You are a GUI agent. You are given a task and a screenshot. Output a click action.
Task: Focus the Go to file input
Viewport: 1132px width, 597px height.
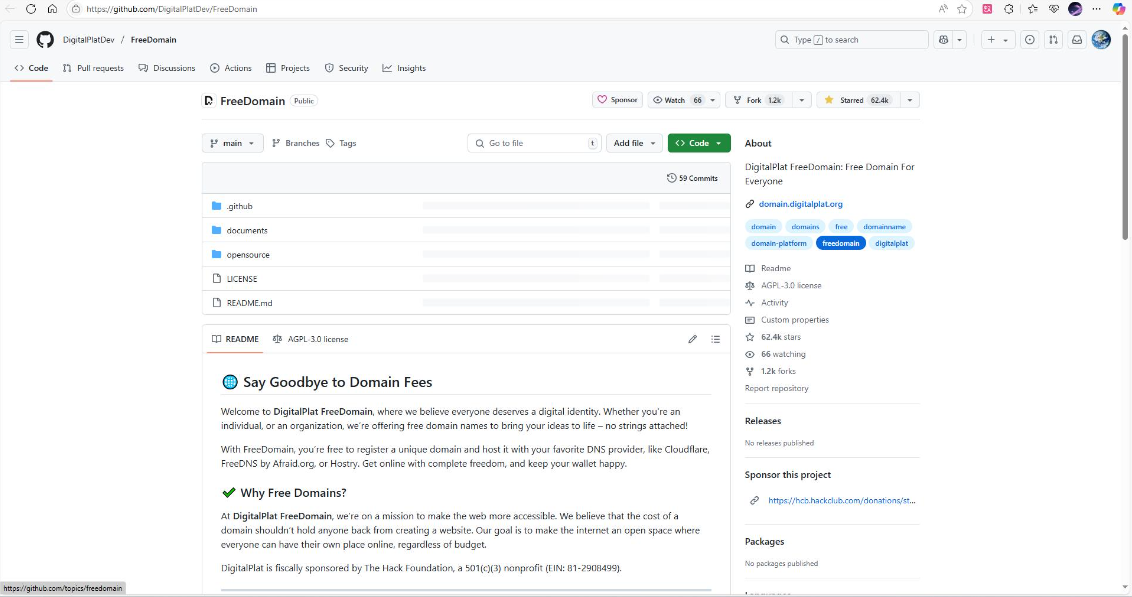coord(534,143)
